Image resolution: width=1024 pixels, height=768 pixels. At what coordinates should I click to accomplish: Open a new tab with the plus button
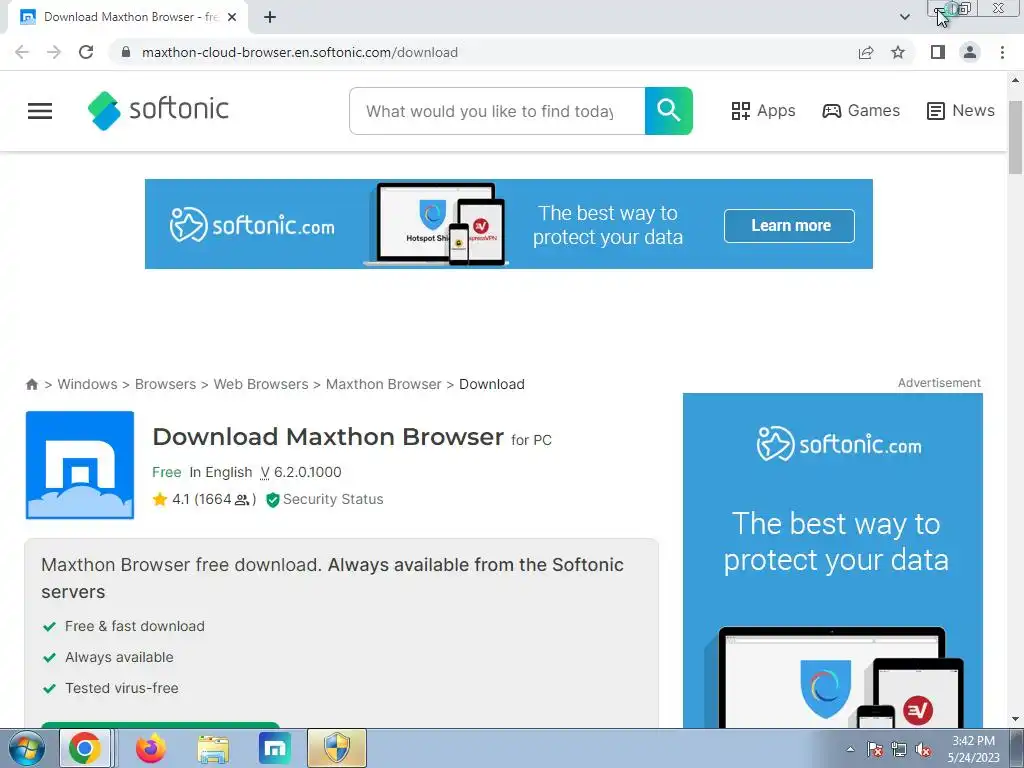click(x=270, y=17)
